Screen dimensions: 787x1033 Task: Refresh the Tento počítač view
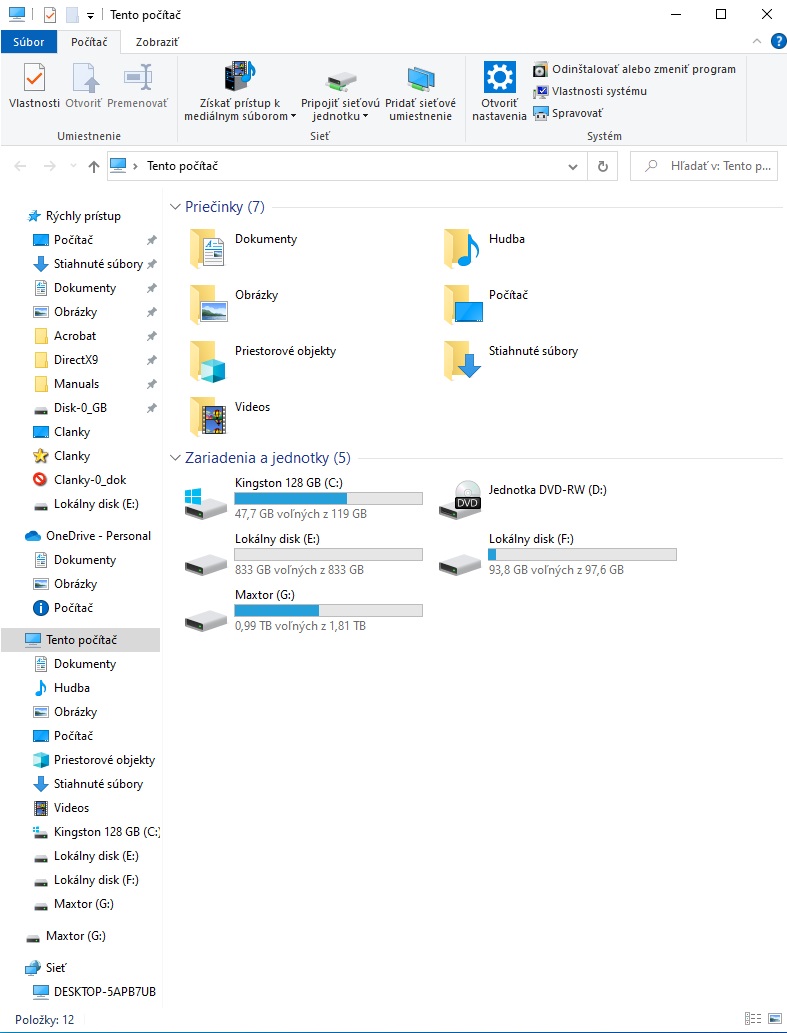pyautogui.click(x=603, y=167)
